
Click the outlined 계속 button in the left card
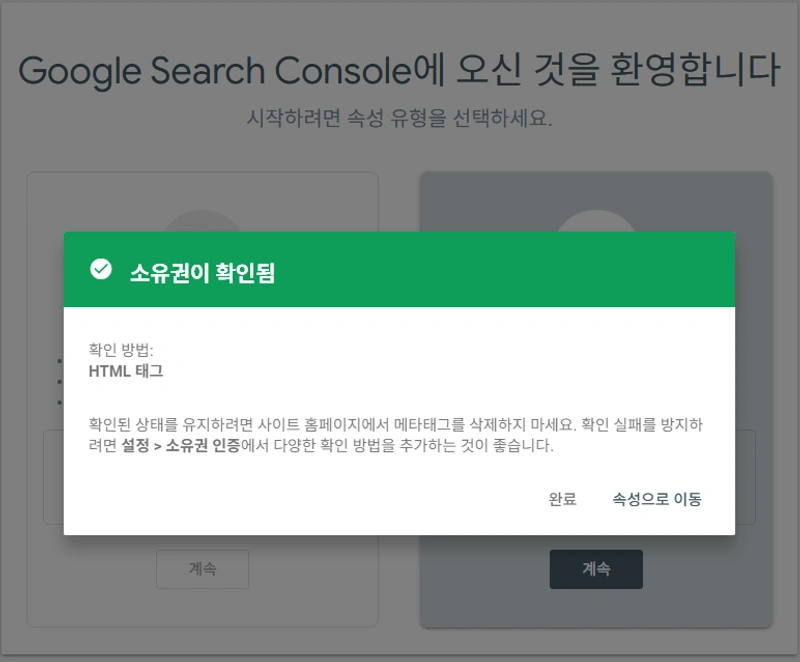point(203,569)
